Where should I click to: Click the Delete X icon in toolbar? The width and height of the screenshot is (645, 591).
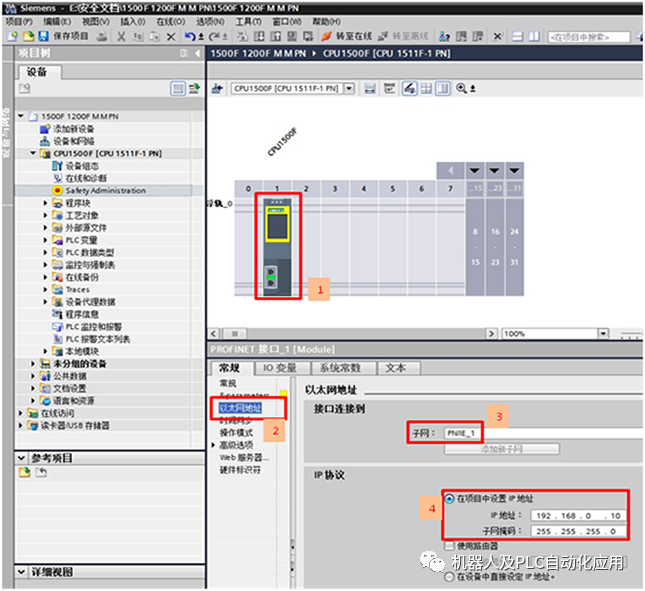171,37
